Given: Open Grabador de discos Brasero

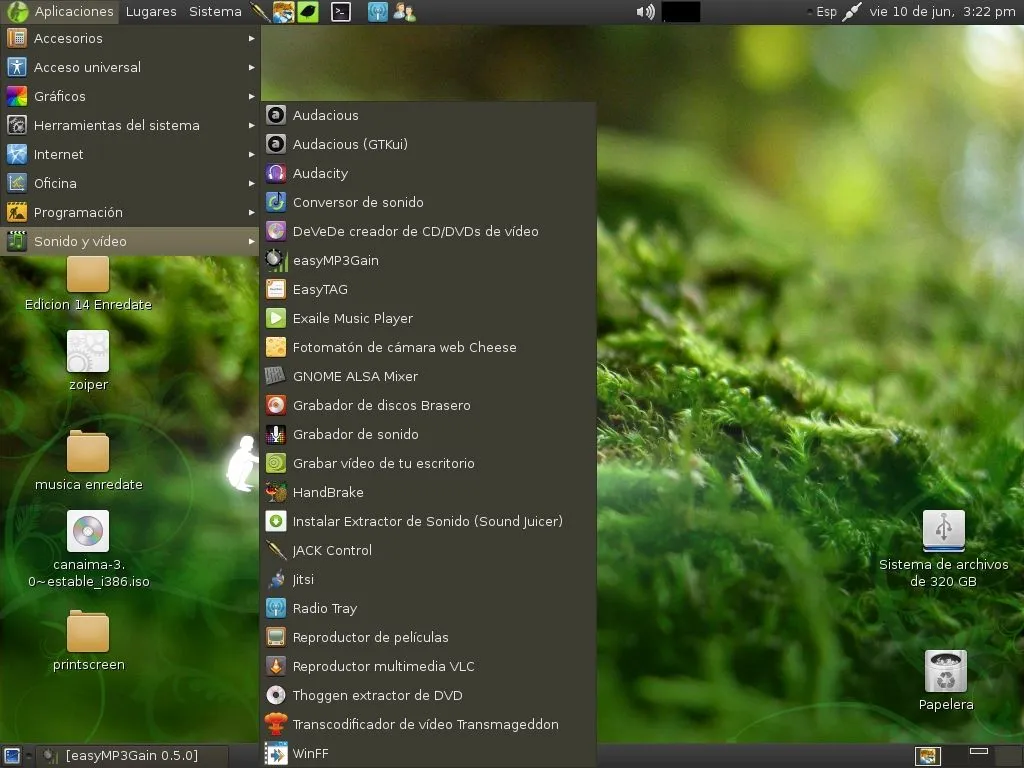Looking at the screenshot, I should click(x=381, y=405).
